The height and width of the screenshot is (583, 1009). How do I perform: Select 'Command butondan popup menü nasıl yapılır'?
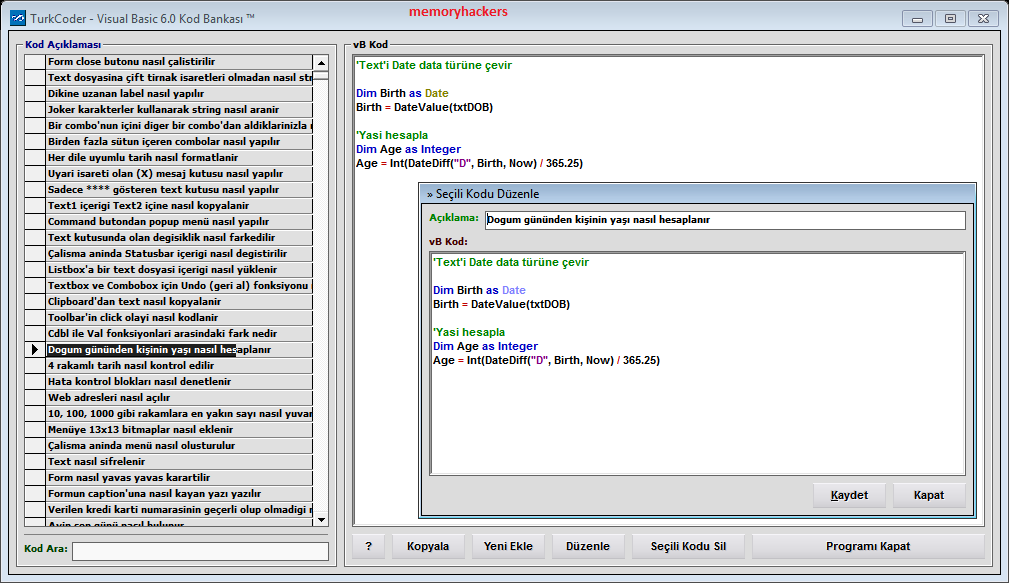(x=179, y=222)
